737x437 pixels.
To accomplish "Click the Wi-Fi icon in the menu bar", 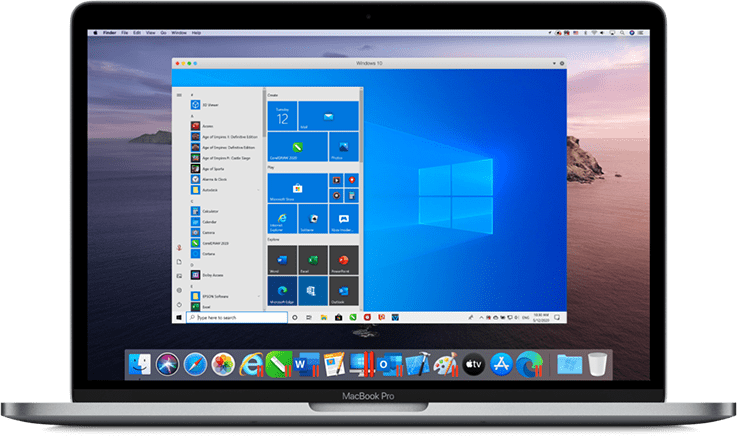I will coord(594,33).
